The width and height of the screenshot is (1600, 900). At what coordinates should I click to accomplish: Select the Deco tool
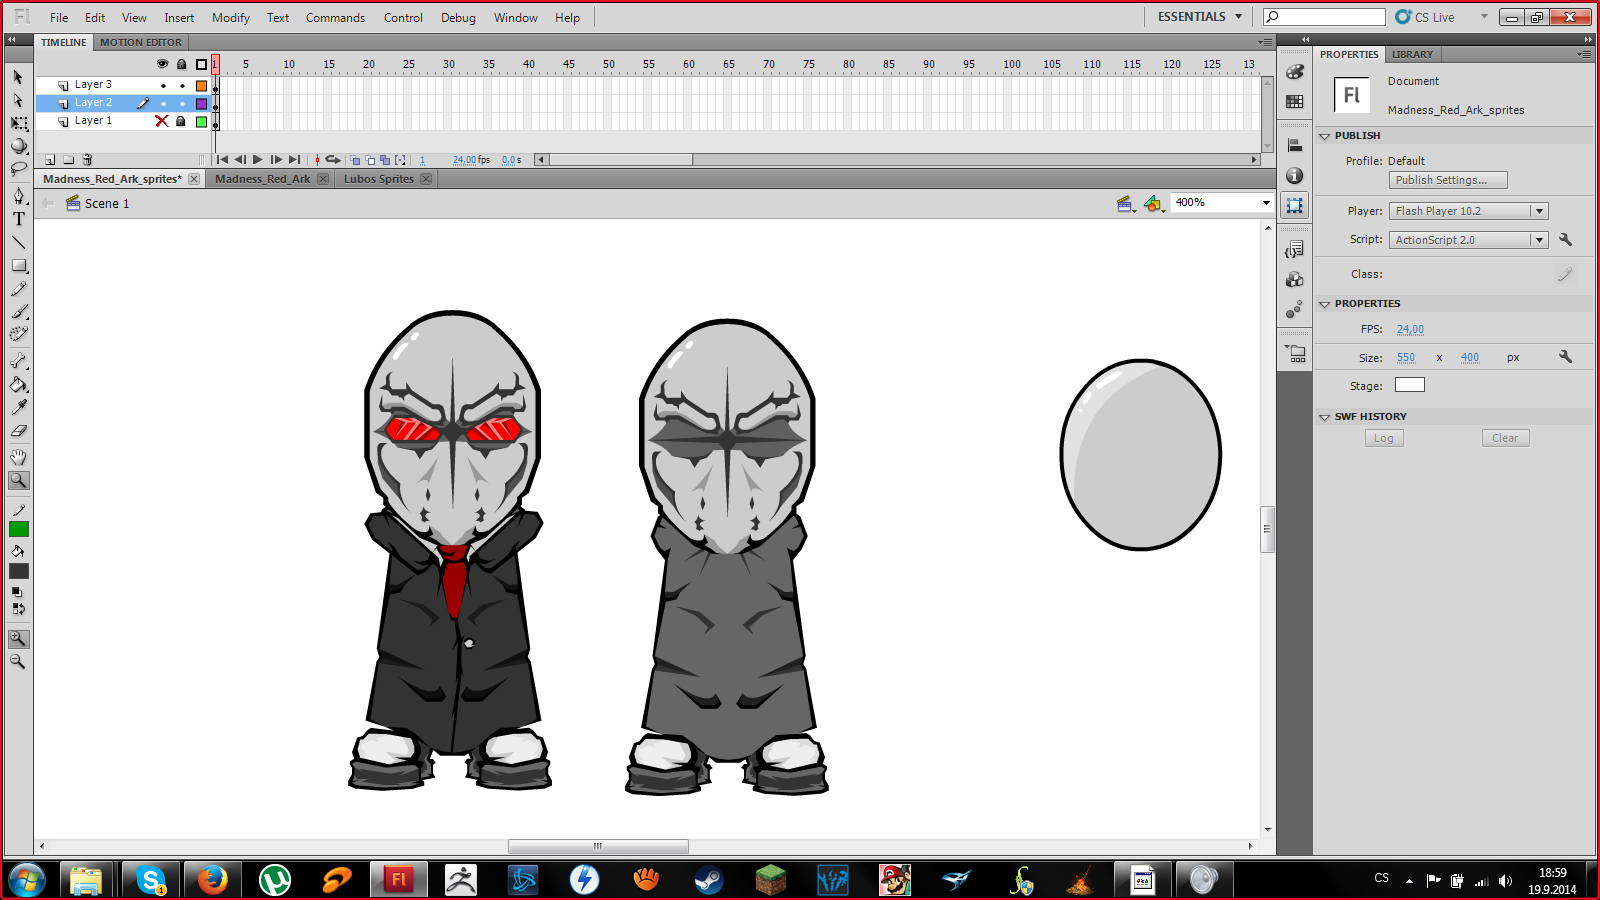(x=19, y=335)
